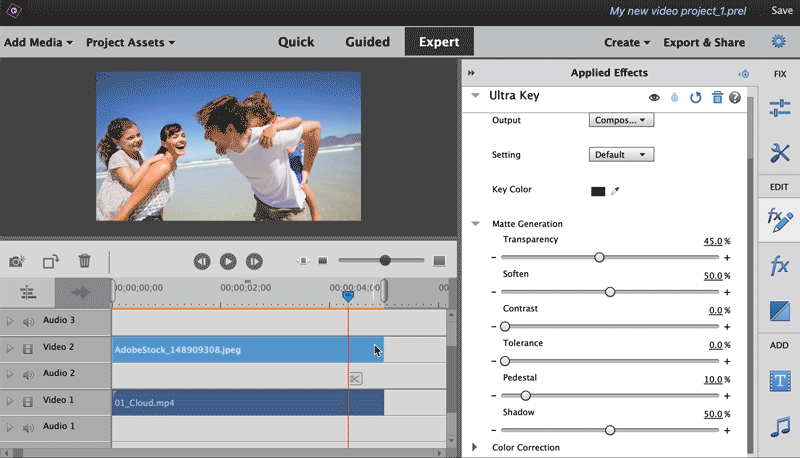The height and width of the screenshot is (458, 800).
Task: Click the Export & Share button
Action: [x=704, y=43]
